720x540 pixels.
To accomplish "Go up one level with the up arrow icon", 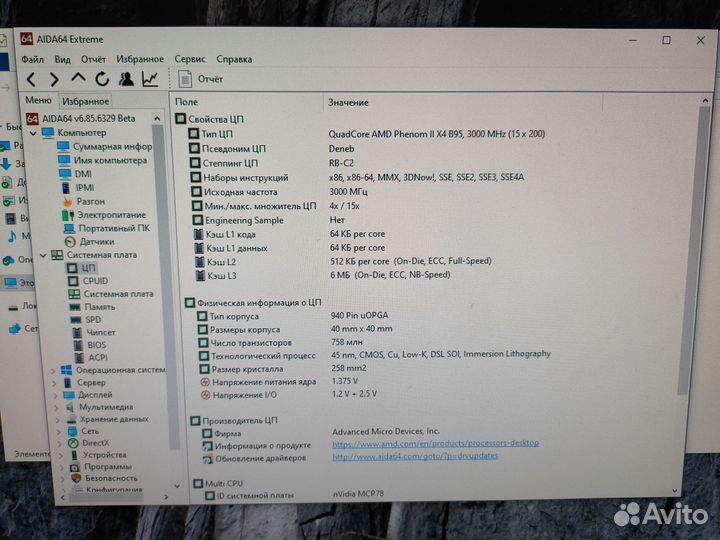I will 78,78.
